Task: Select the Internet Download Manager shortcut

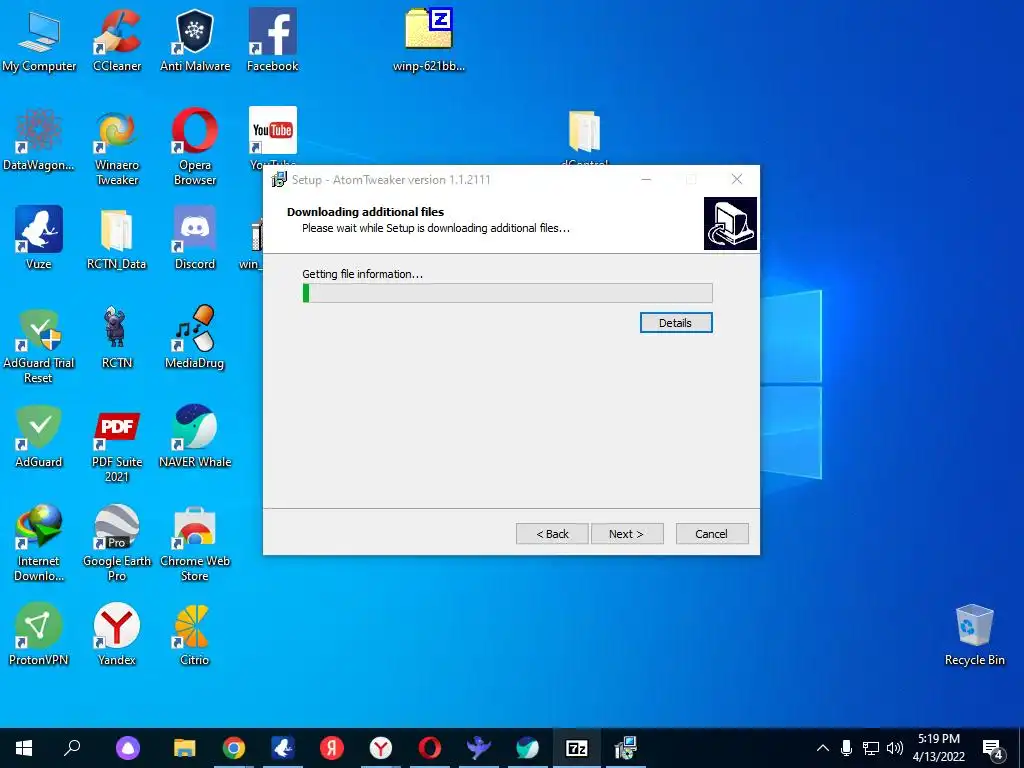Action: (39, 543)
